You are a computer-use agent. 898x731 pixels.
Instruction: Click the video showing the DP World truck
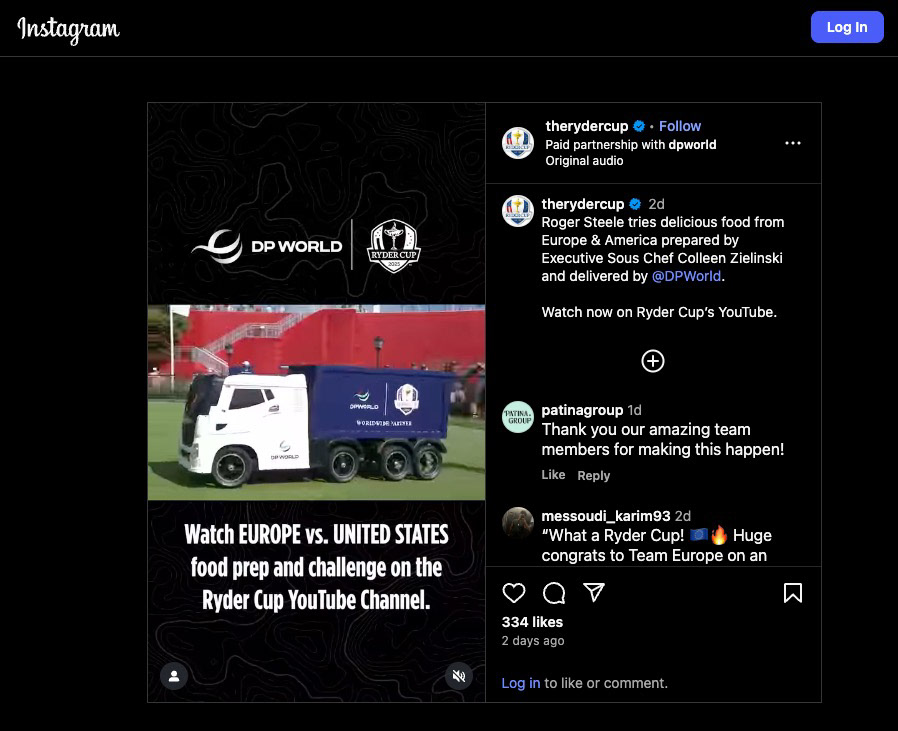tap(316, 402)
